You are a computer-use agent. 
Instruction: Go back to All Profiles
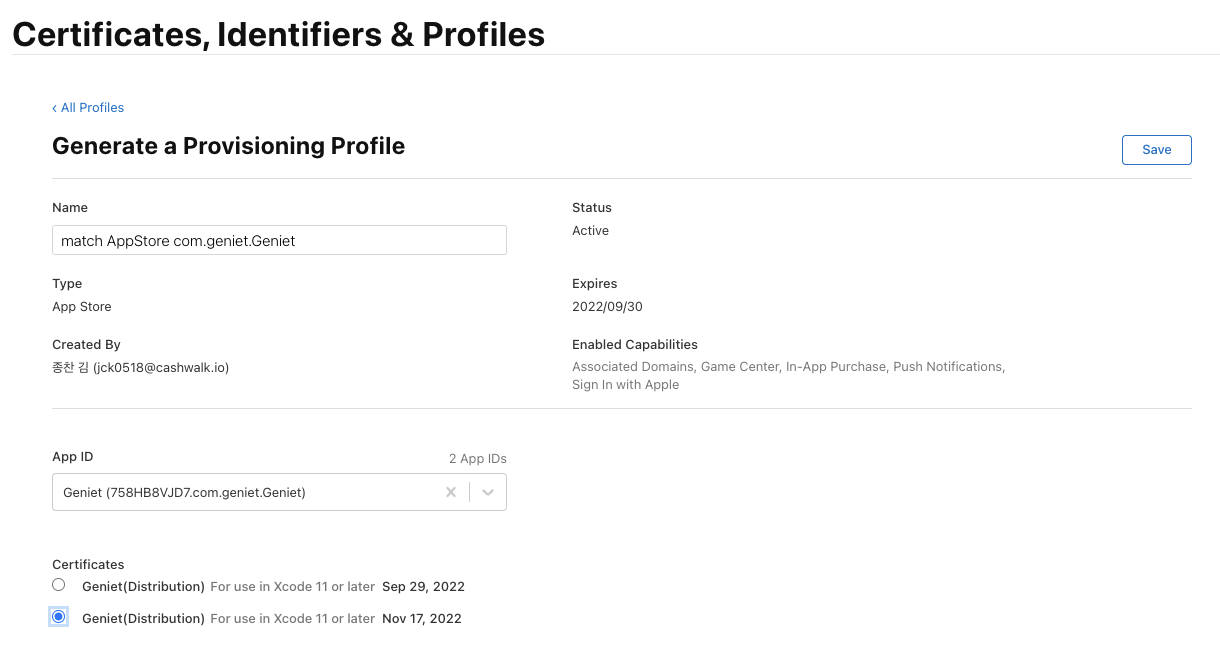(92, 108)
